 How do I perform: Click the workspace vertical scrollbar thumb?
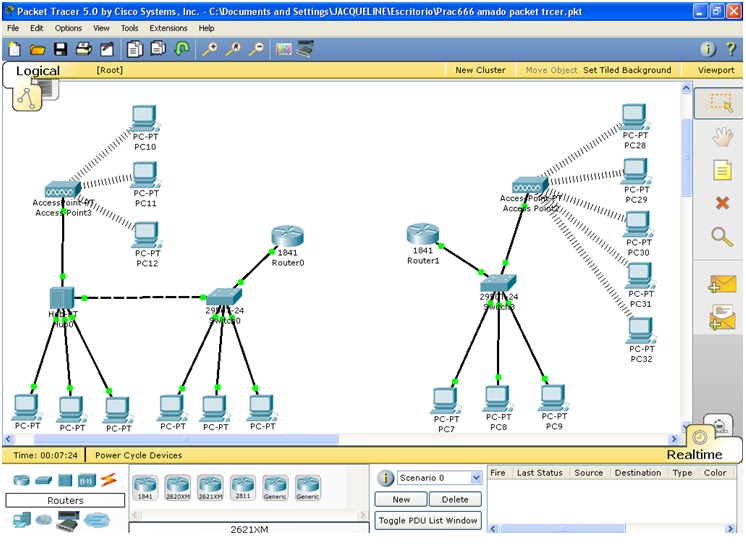[x=686, y=157]
